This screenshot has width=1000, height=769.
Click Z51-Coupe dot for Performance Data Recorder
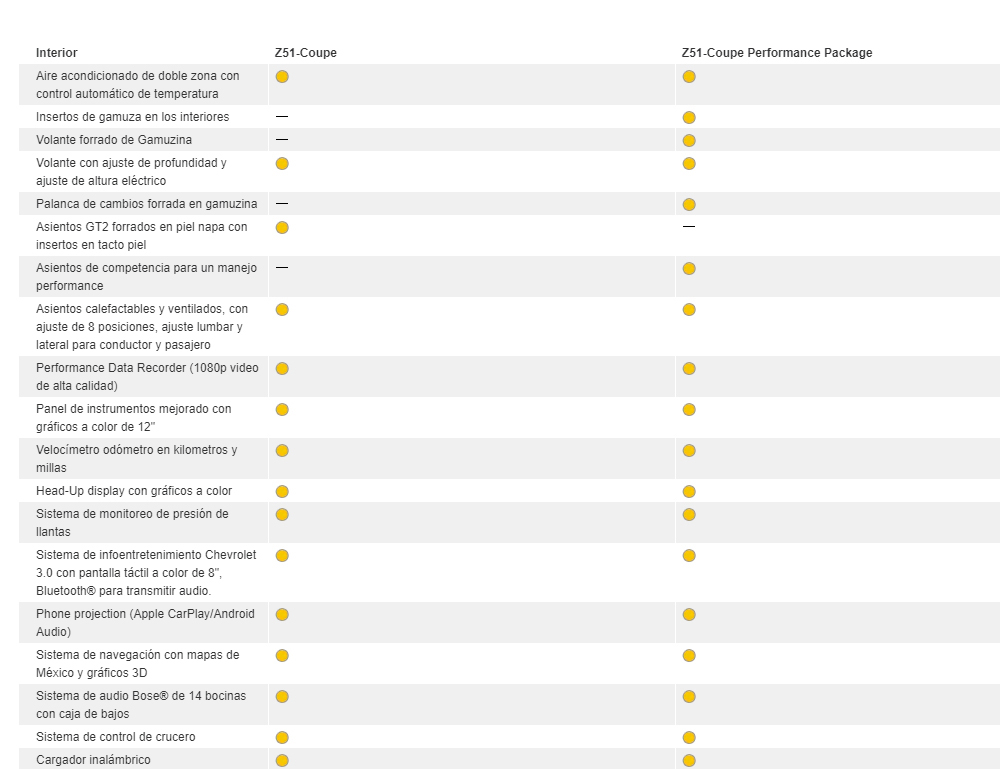(x=282, y=369)
